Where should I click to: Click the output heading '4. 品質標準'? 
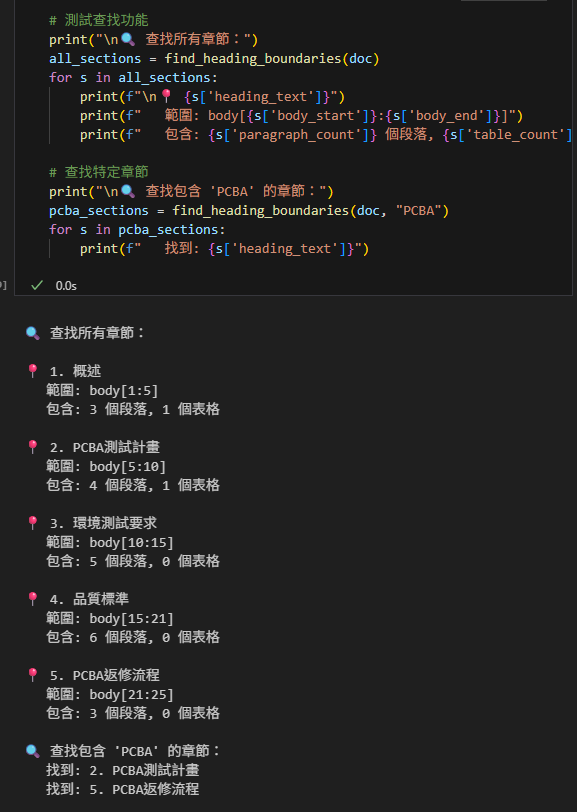89,600
